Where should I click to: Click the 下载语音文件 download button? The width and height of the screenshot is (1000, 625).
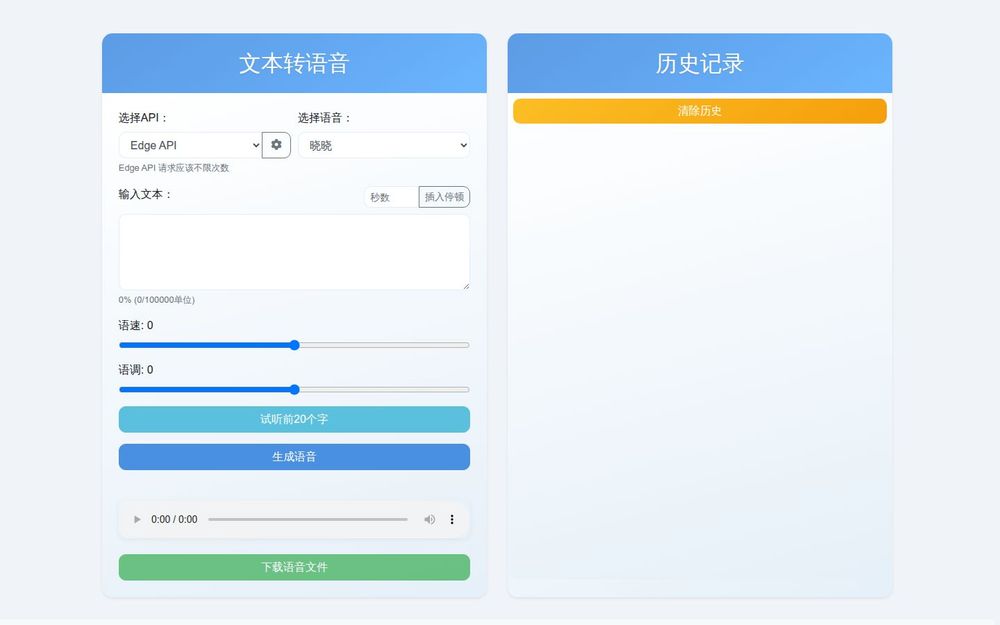click(293, 567)
